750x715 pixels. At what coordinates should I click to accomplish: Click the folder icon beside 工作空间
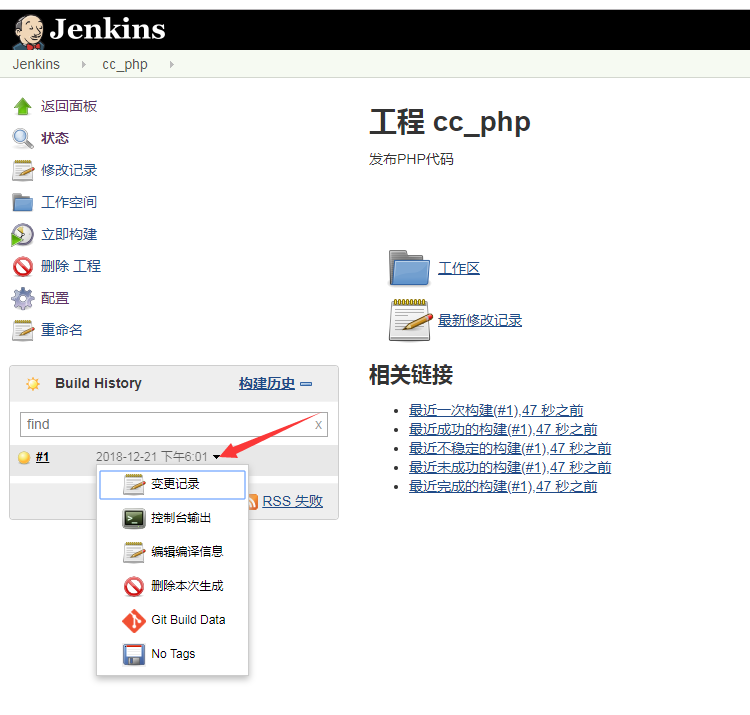click(22, 202)
